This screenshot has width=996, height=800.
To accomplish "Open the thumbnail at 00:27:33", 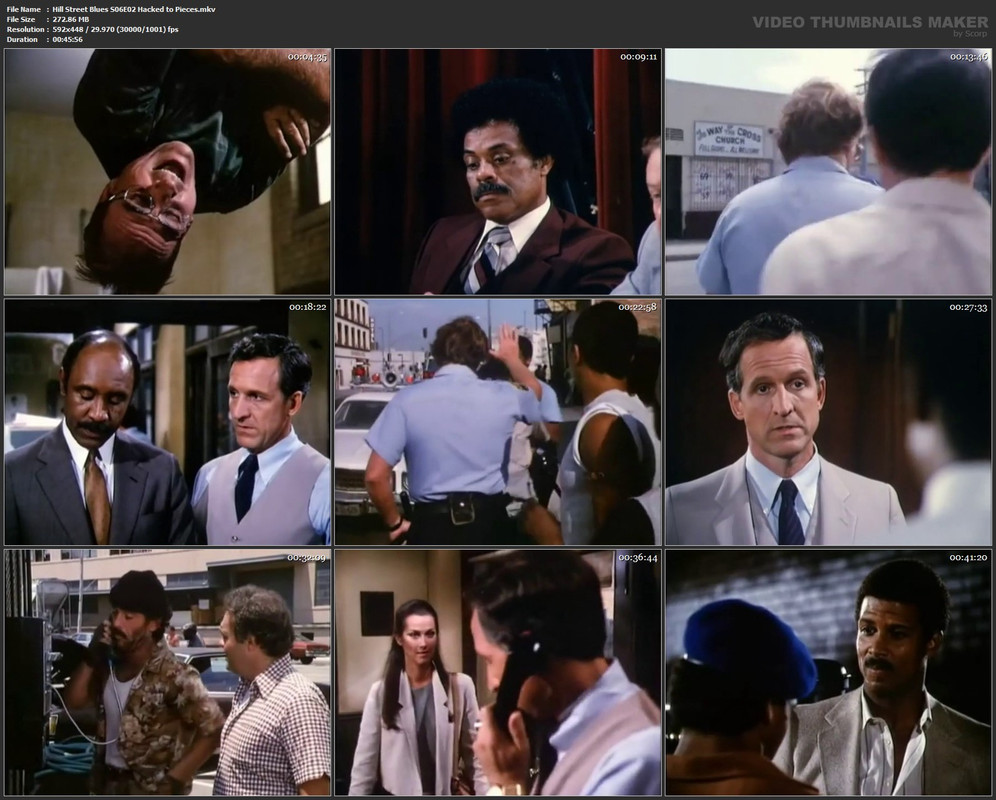I will tap(828, 422).
